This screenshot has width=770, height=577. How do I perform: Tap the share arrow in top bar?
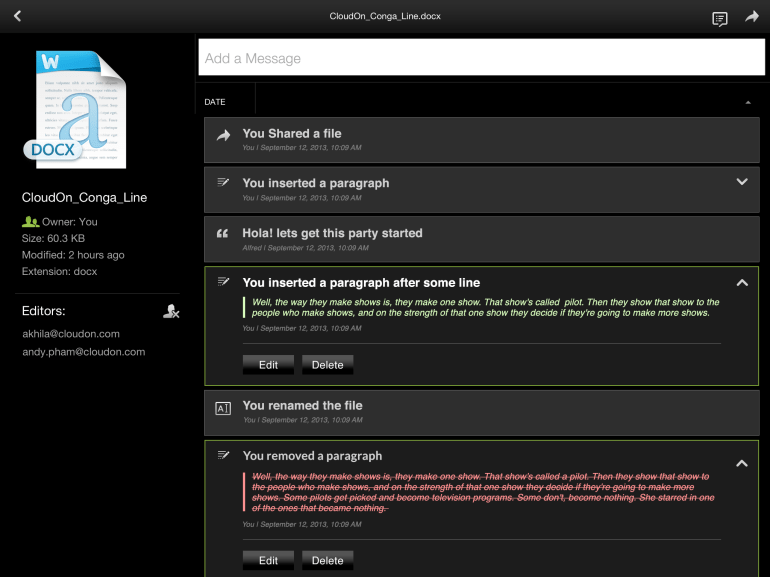click(752, 17)
